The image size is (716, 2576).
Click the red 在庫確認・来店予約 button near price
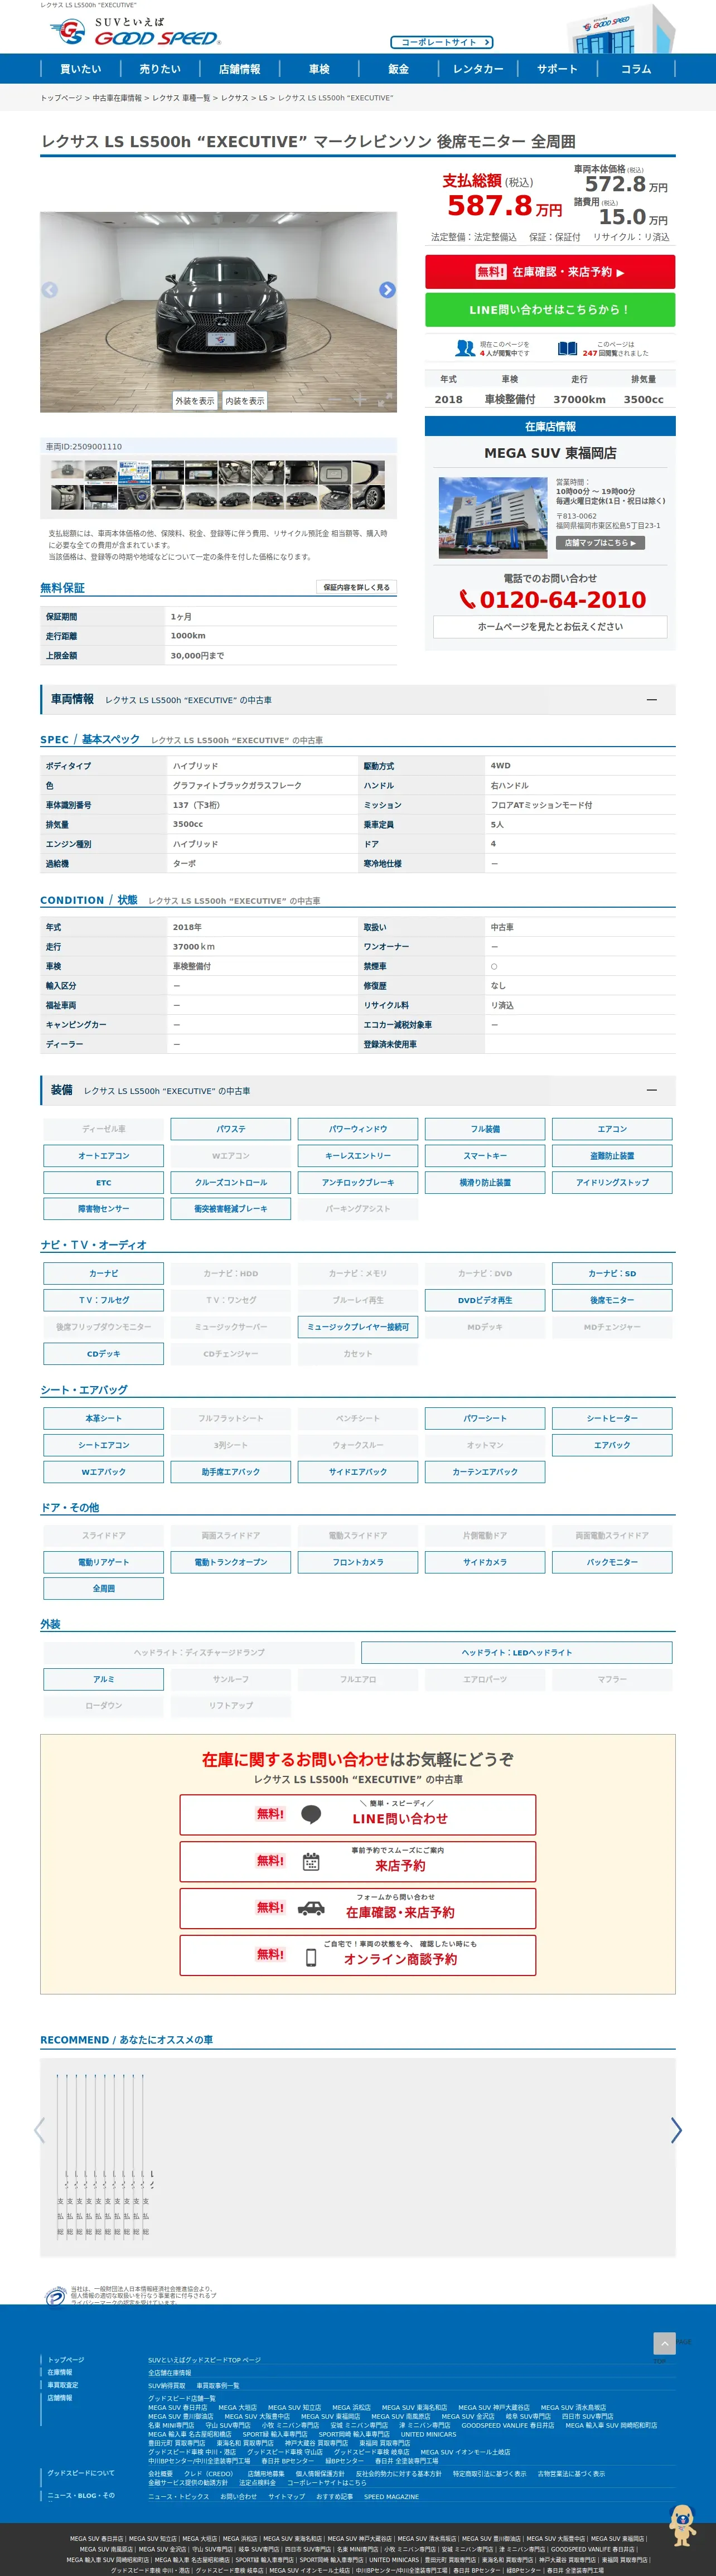[550, 272]
